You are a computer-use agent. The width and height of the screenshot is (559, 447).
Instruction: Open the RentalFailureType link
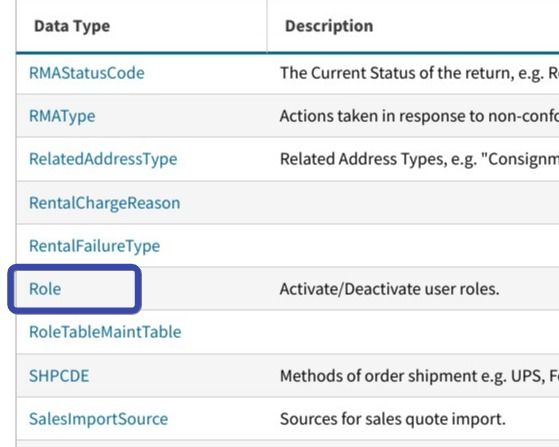pos(94,246)
